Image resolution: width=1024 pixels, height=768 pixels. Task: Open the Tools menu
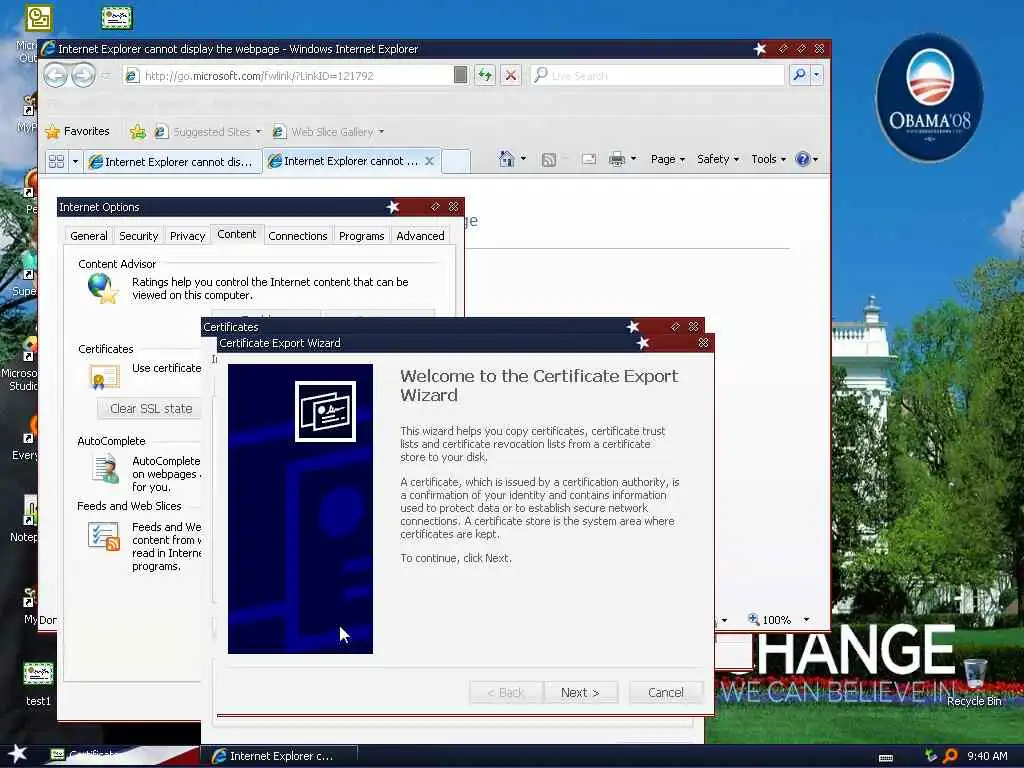(768, 159)
